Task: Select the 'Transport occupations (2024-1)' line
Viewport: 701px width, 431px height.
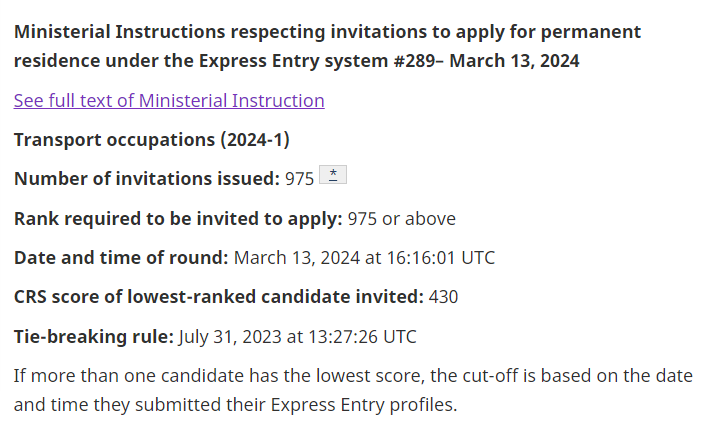Action: pos(152,139)
